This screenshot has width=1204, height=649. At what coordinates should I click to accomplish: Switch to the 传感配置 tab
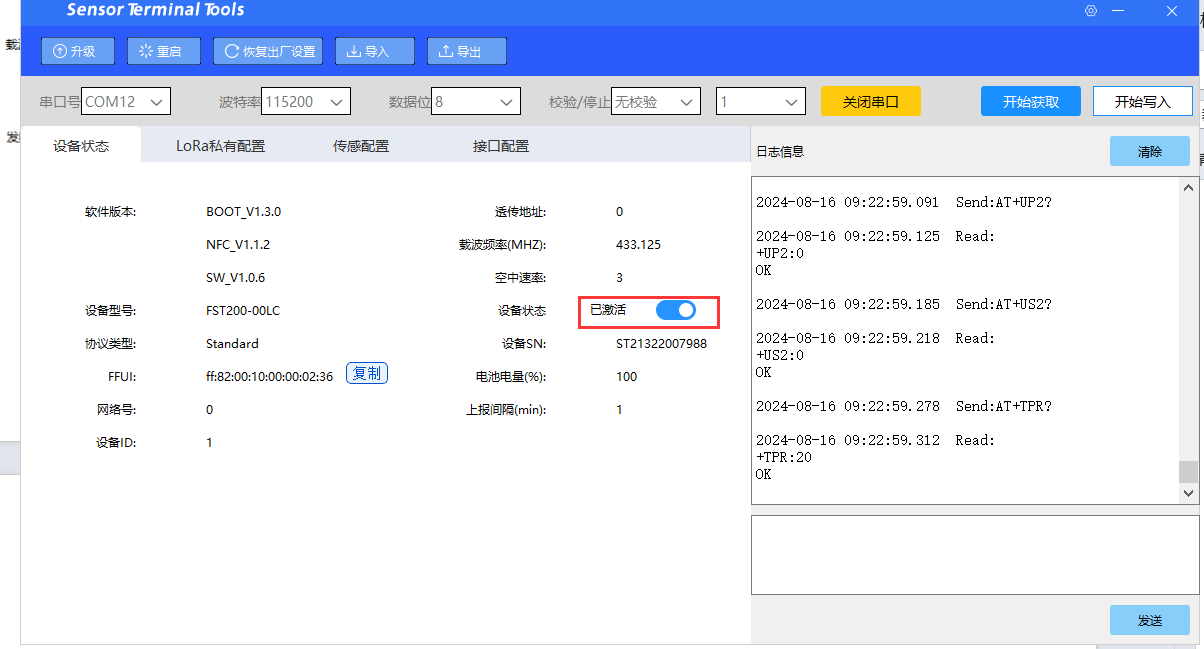[361, 146]
